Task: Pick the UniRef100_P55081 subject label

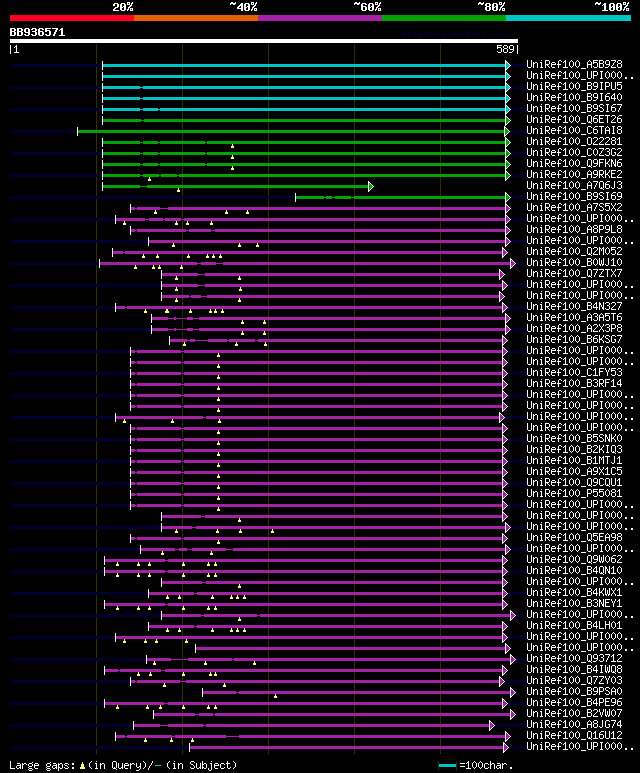Action: pos(574,493)
